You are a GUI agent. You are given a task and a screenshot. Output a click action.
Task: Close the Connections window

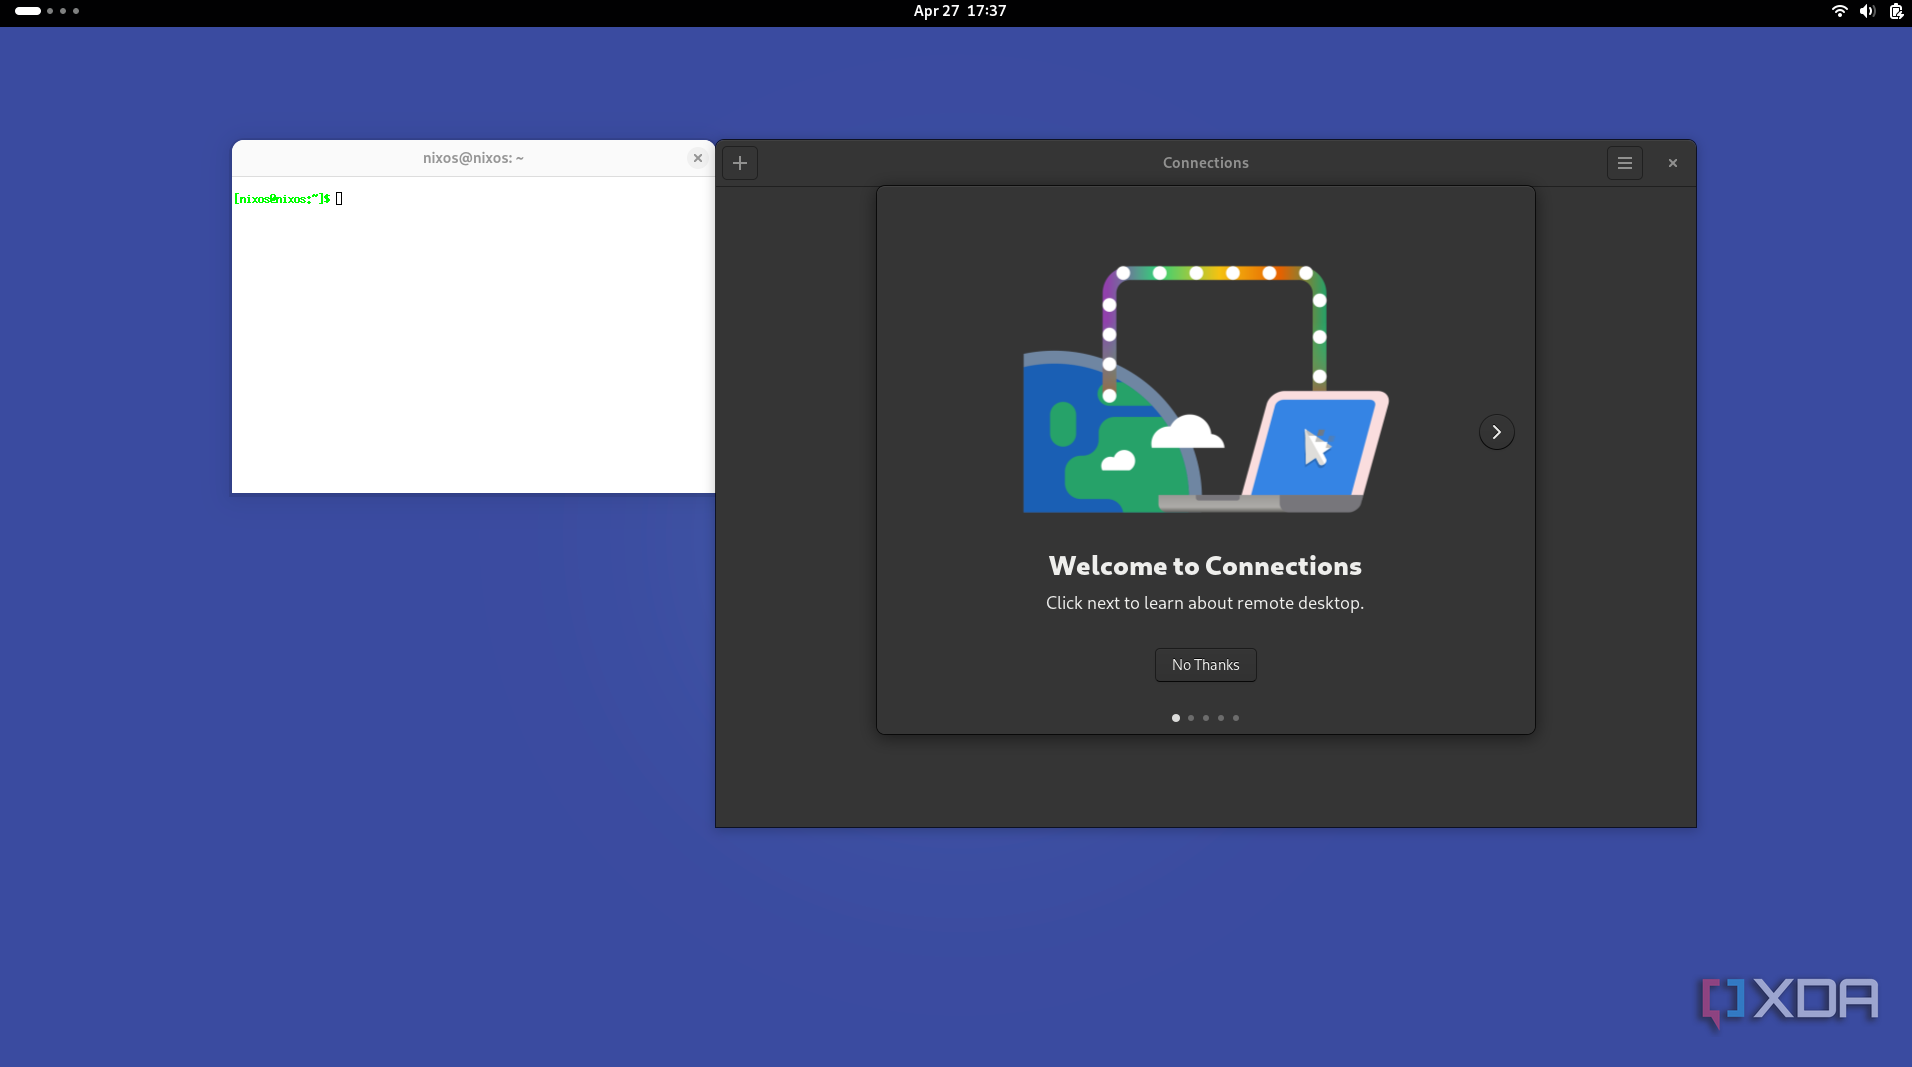(1672, 163)
